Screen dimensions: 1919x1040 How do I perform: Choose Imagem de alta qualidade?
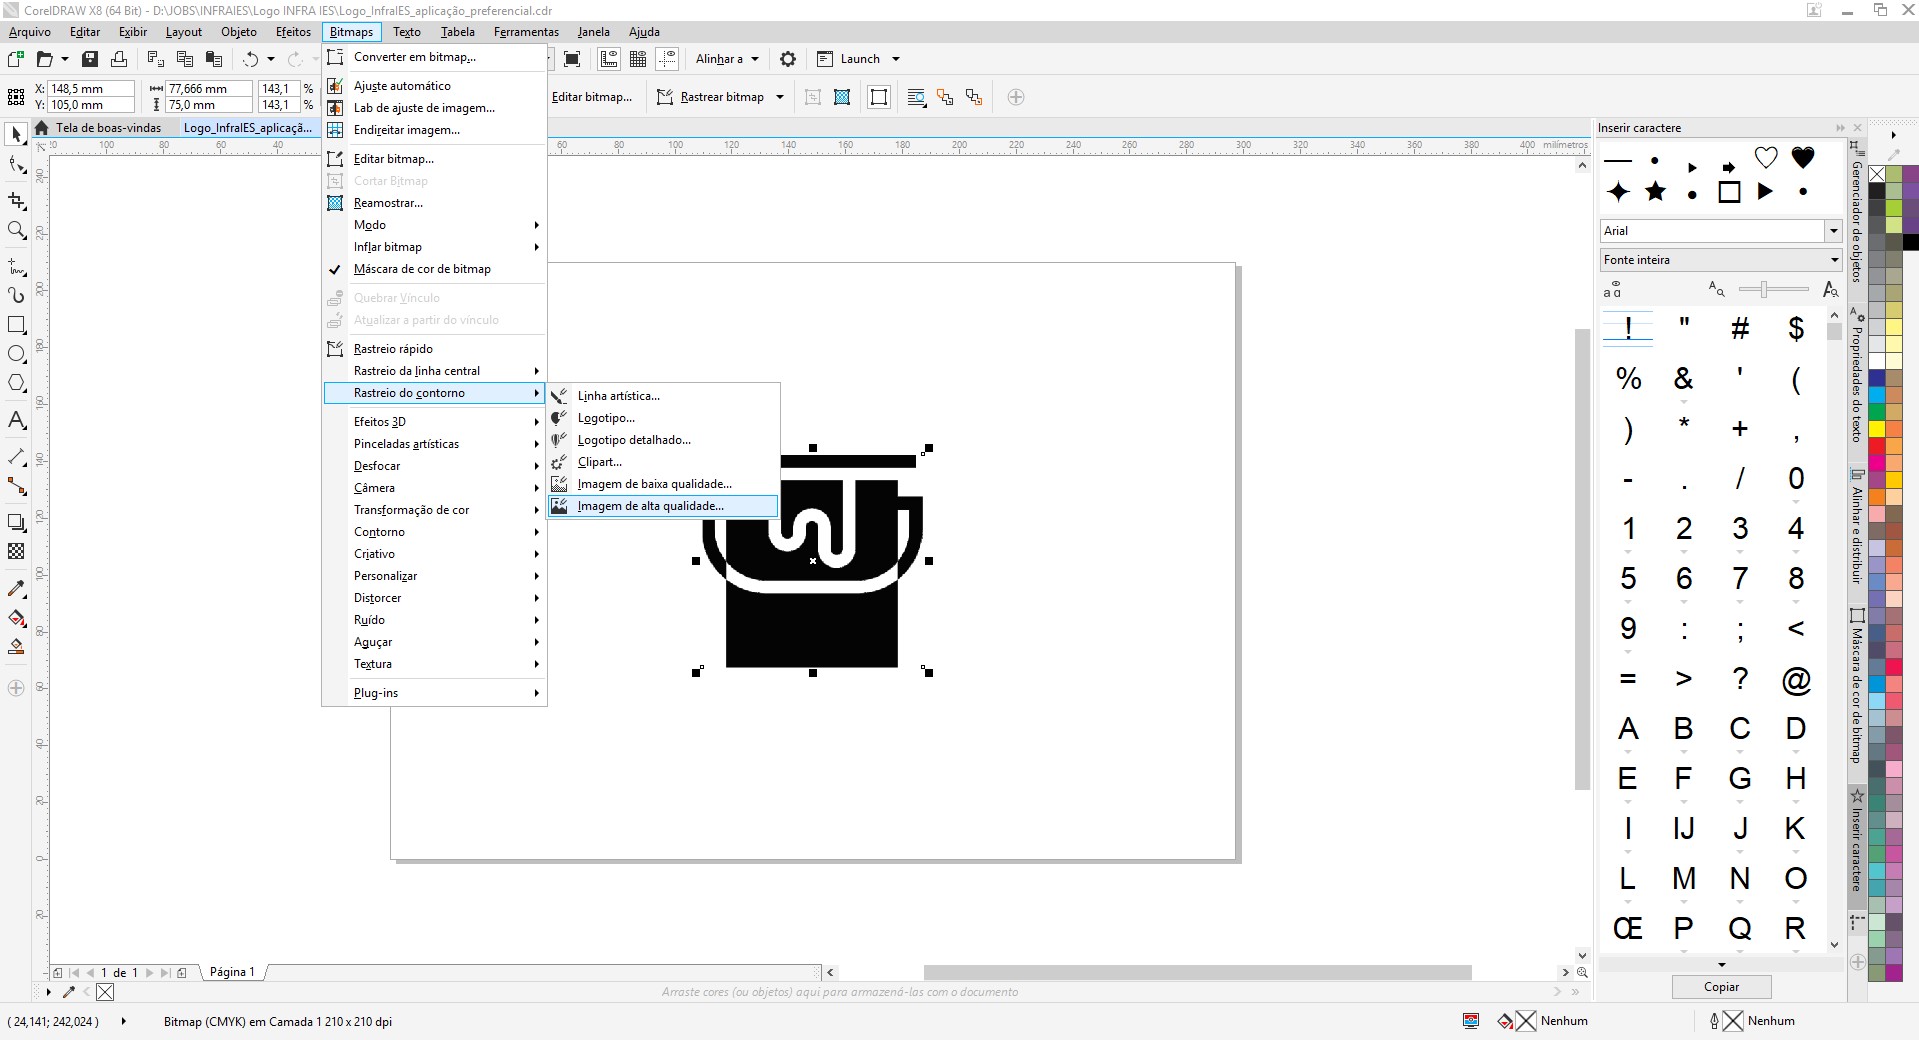click(x=663, y=506)
